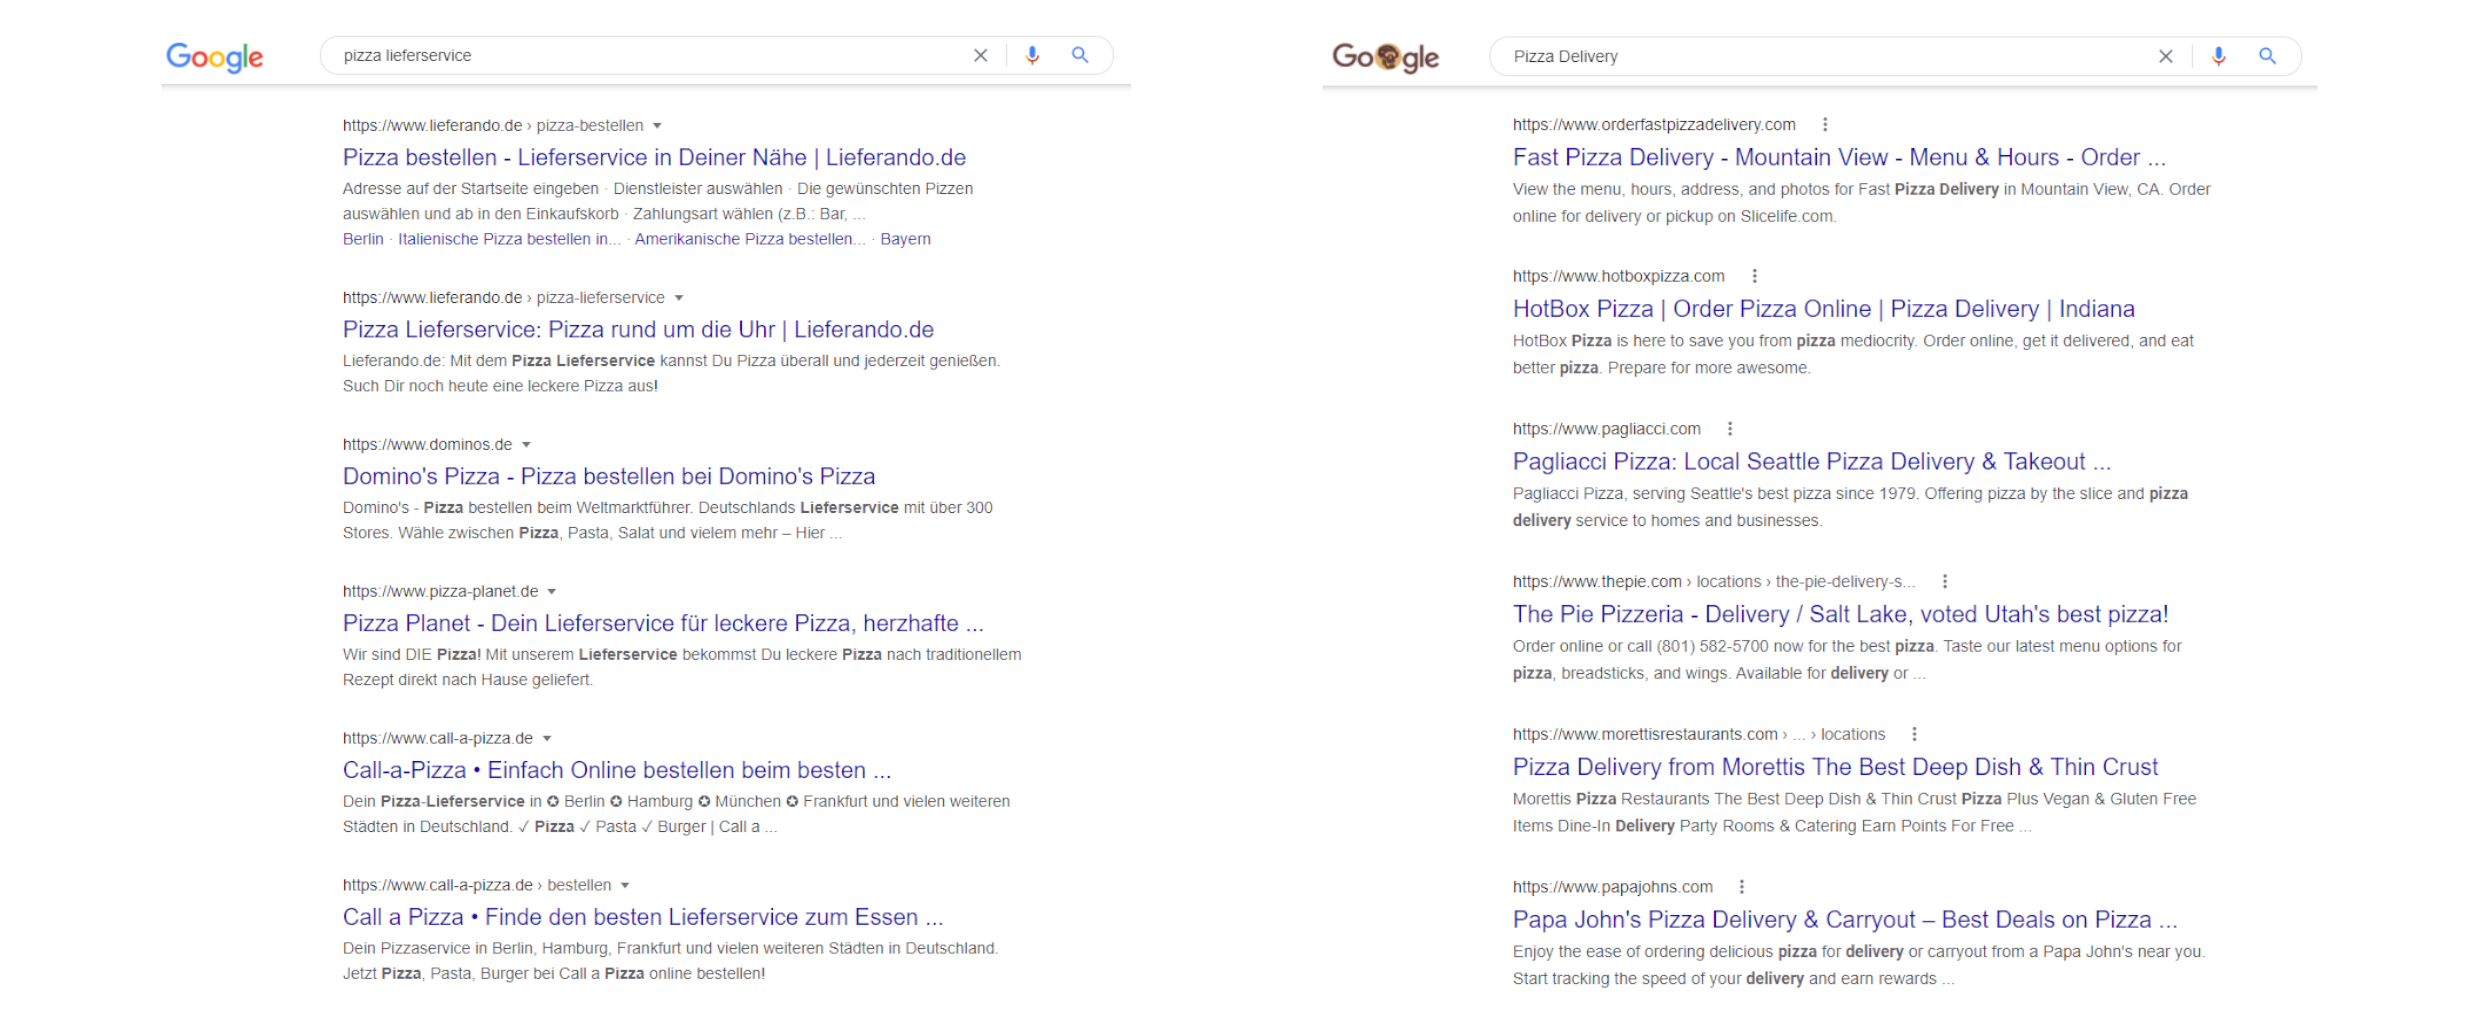Click the snippet 'Enjoy the ease of ordering delicious pizza'
The height and width of the screenshot is (1028, 2480).
[1859, 965]
